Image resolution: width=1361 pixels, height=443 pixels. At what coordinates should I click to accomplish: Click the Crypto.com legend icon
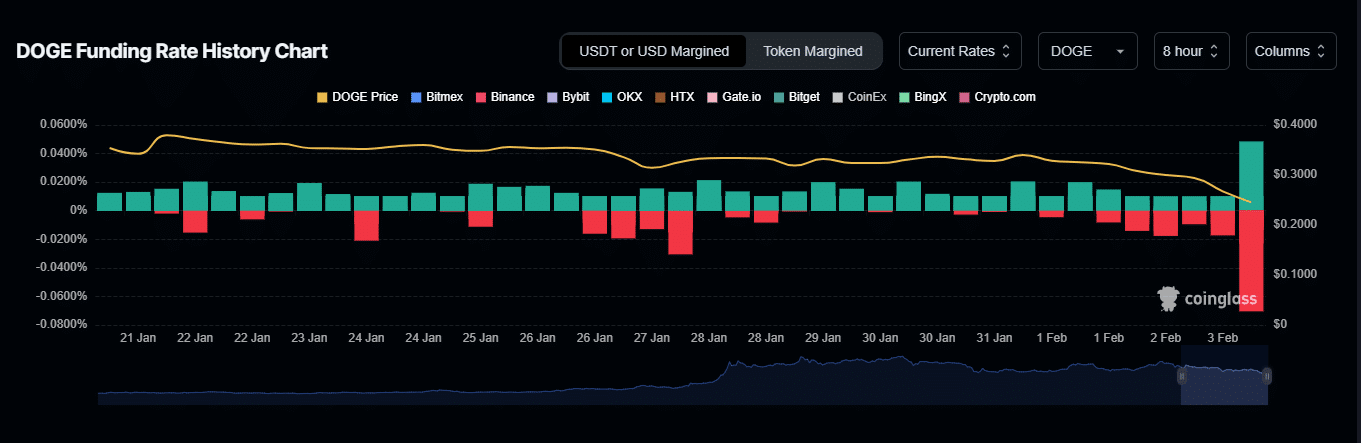pyautogui.click(x=964, y=97)
